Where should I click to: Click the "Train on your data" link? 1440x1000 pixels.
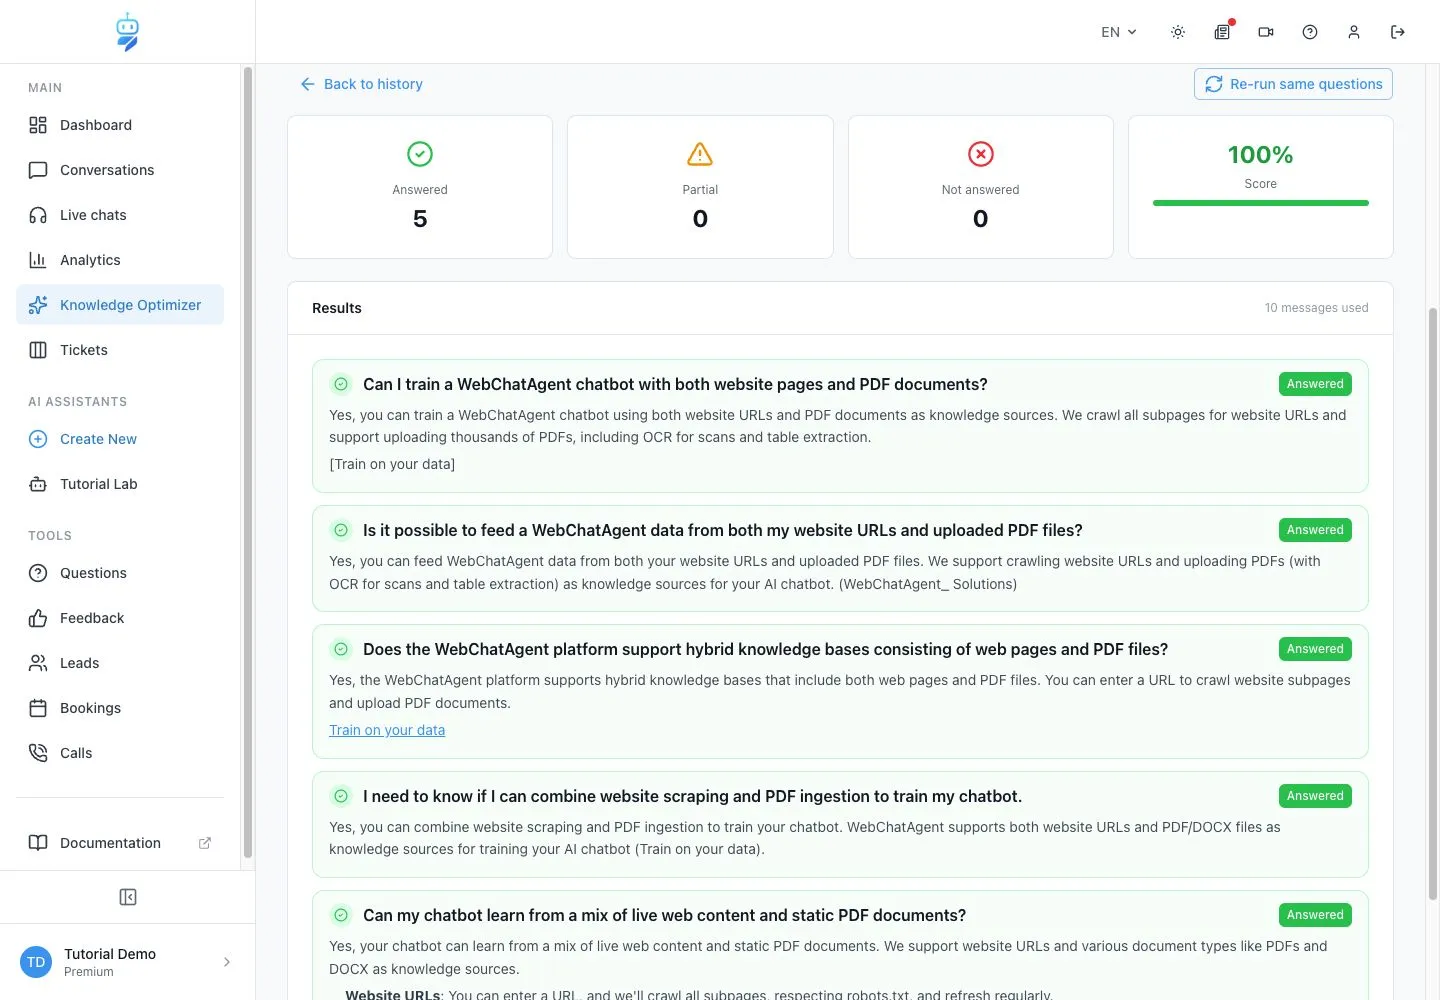pos(387,730)
